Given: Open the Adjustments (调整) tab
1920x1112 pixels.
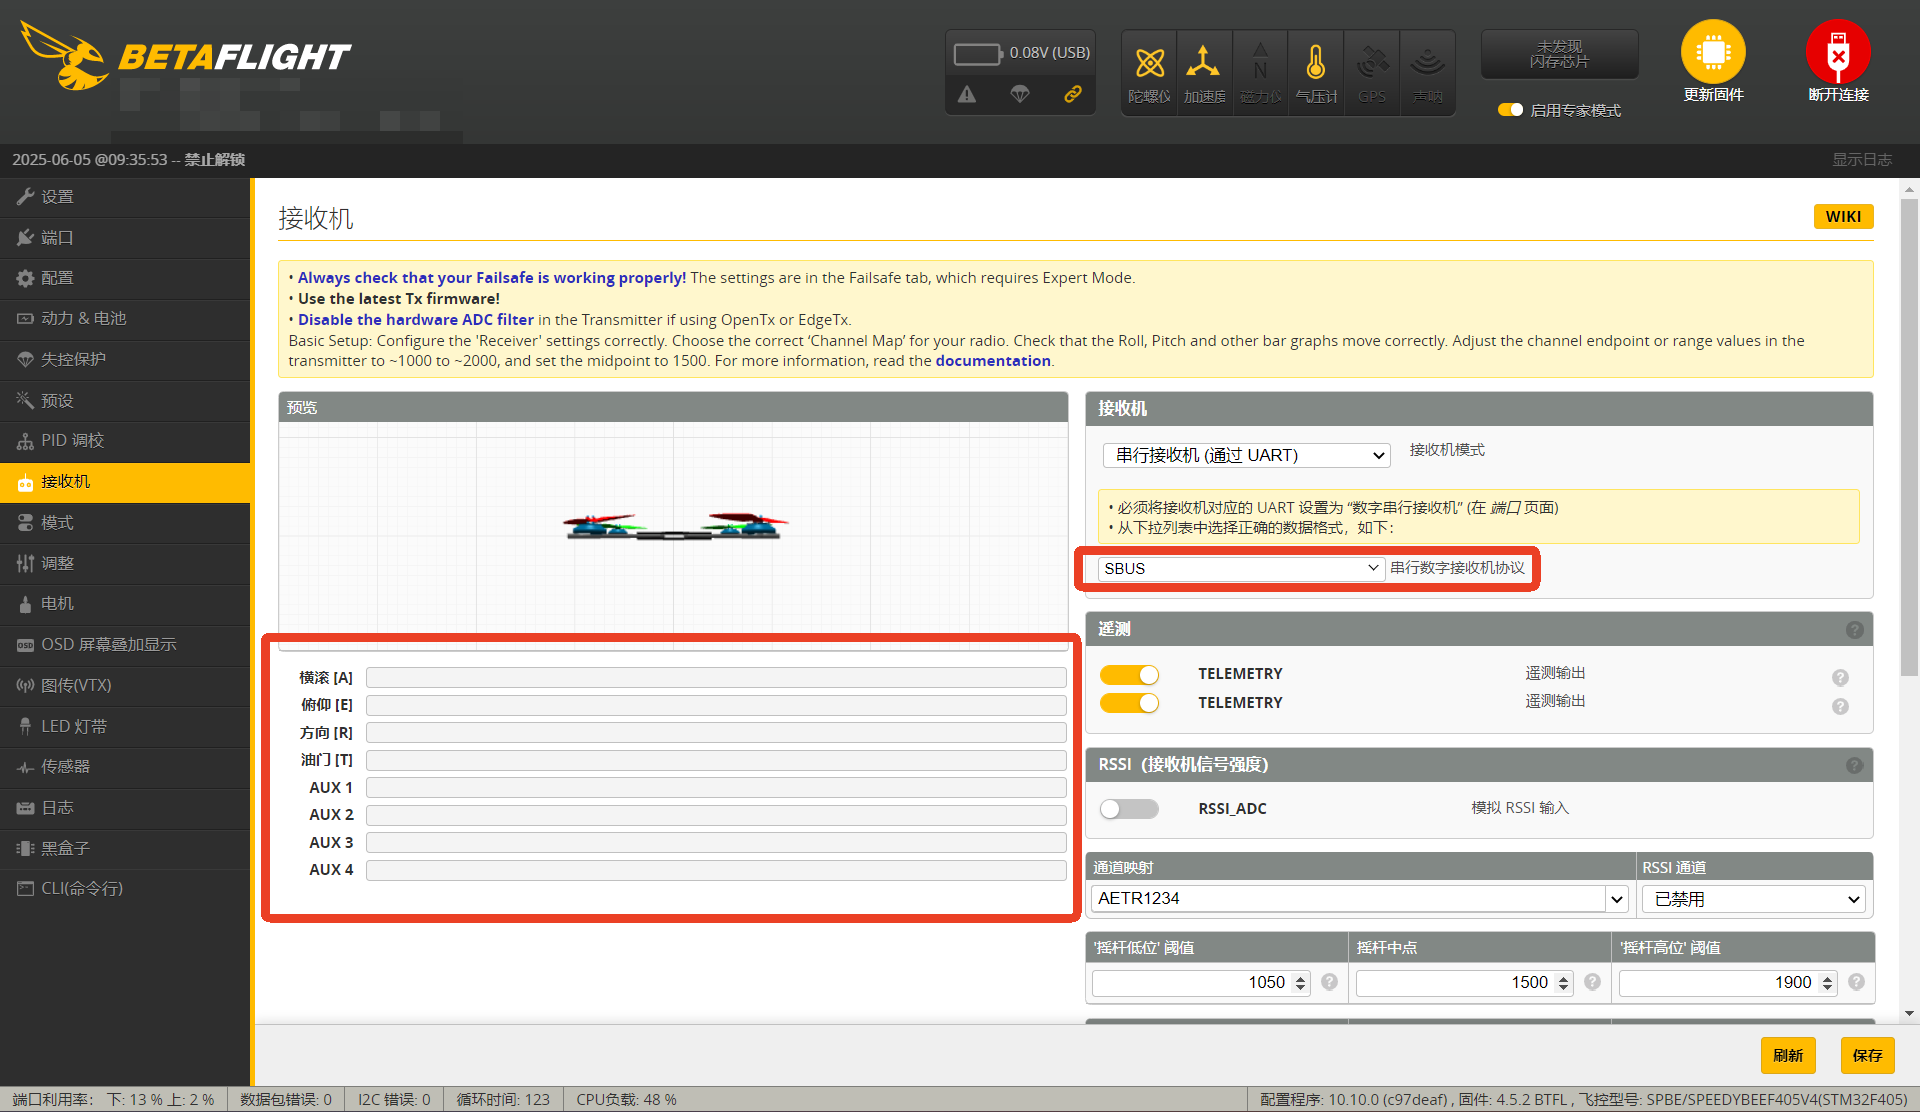Looking at the screenshot, I should (x=125, y=563).
